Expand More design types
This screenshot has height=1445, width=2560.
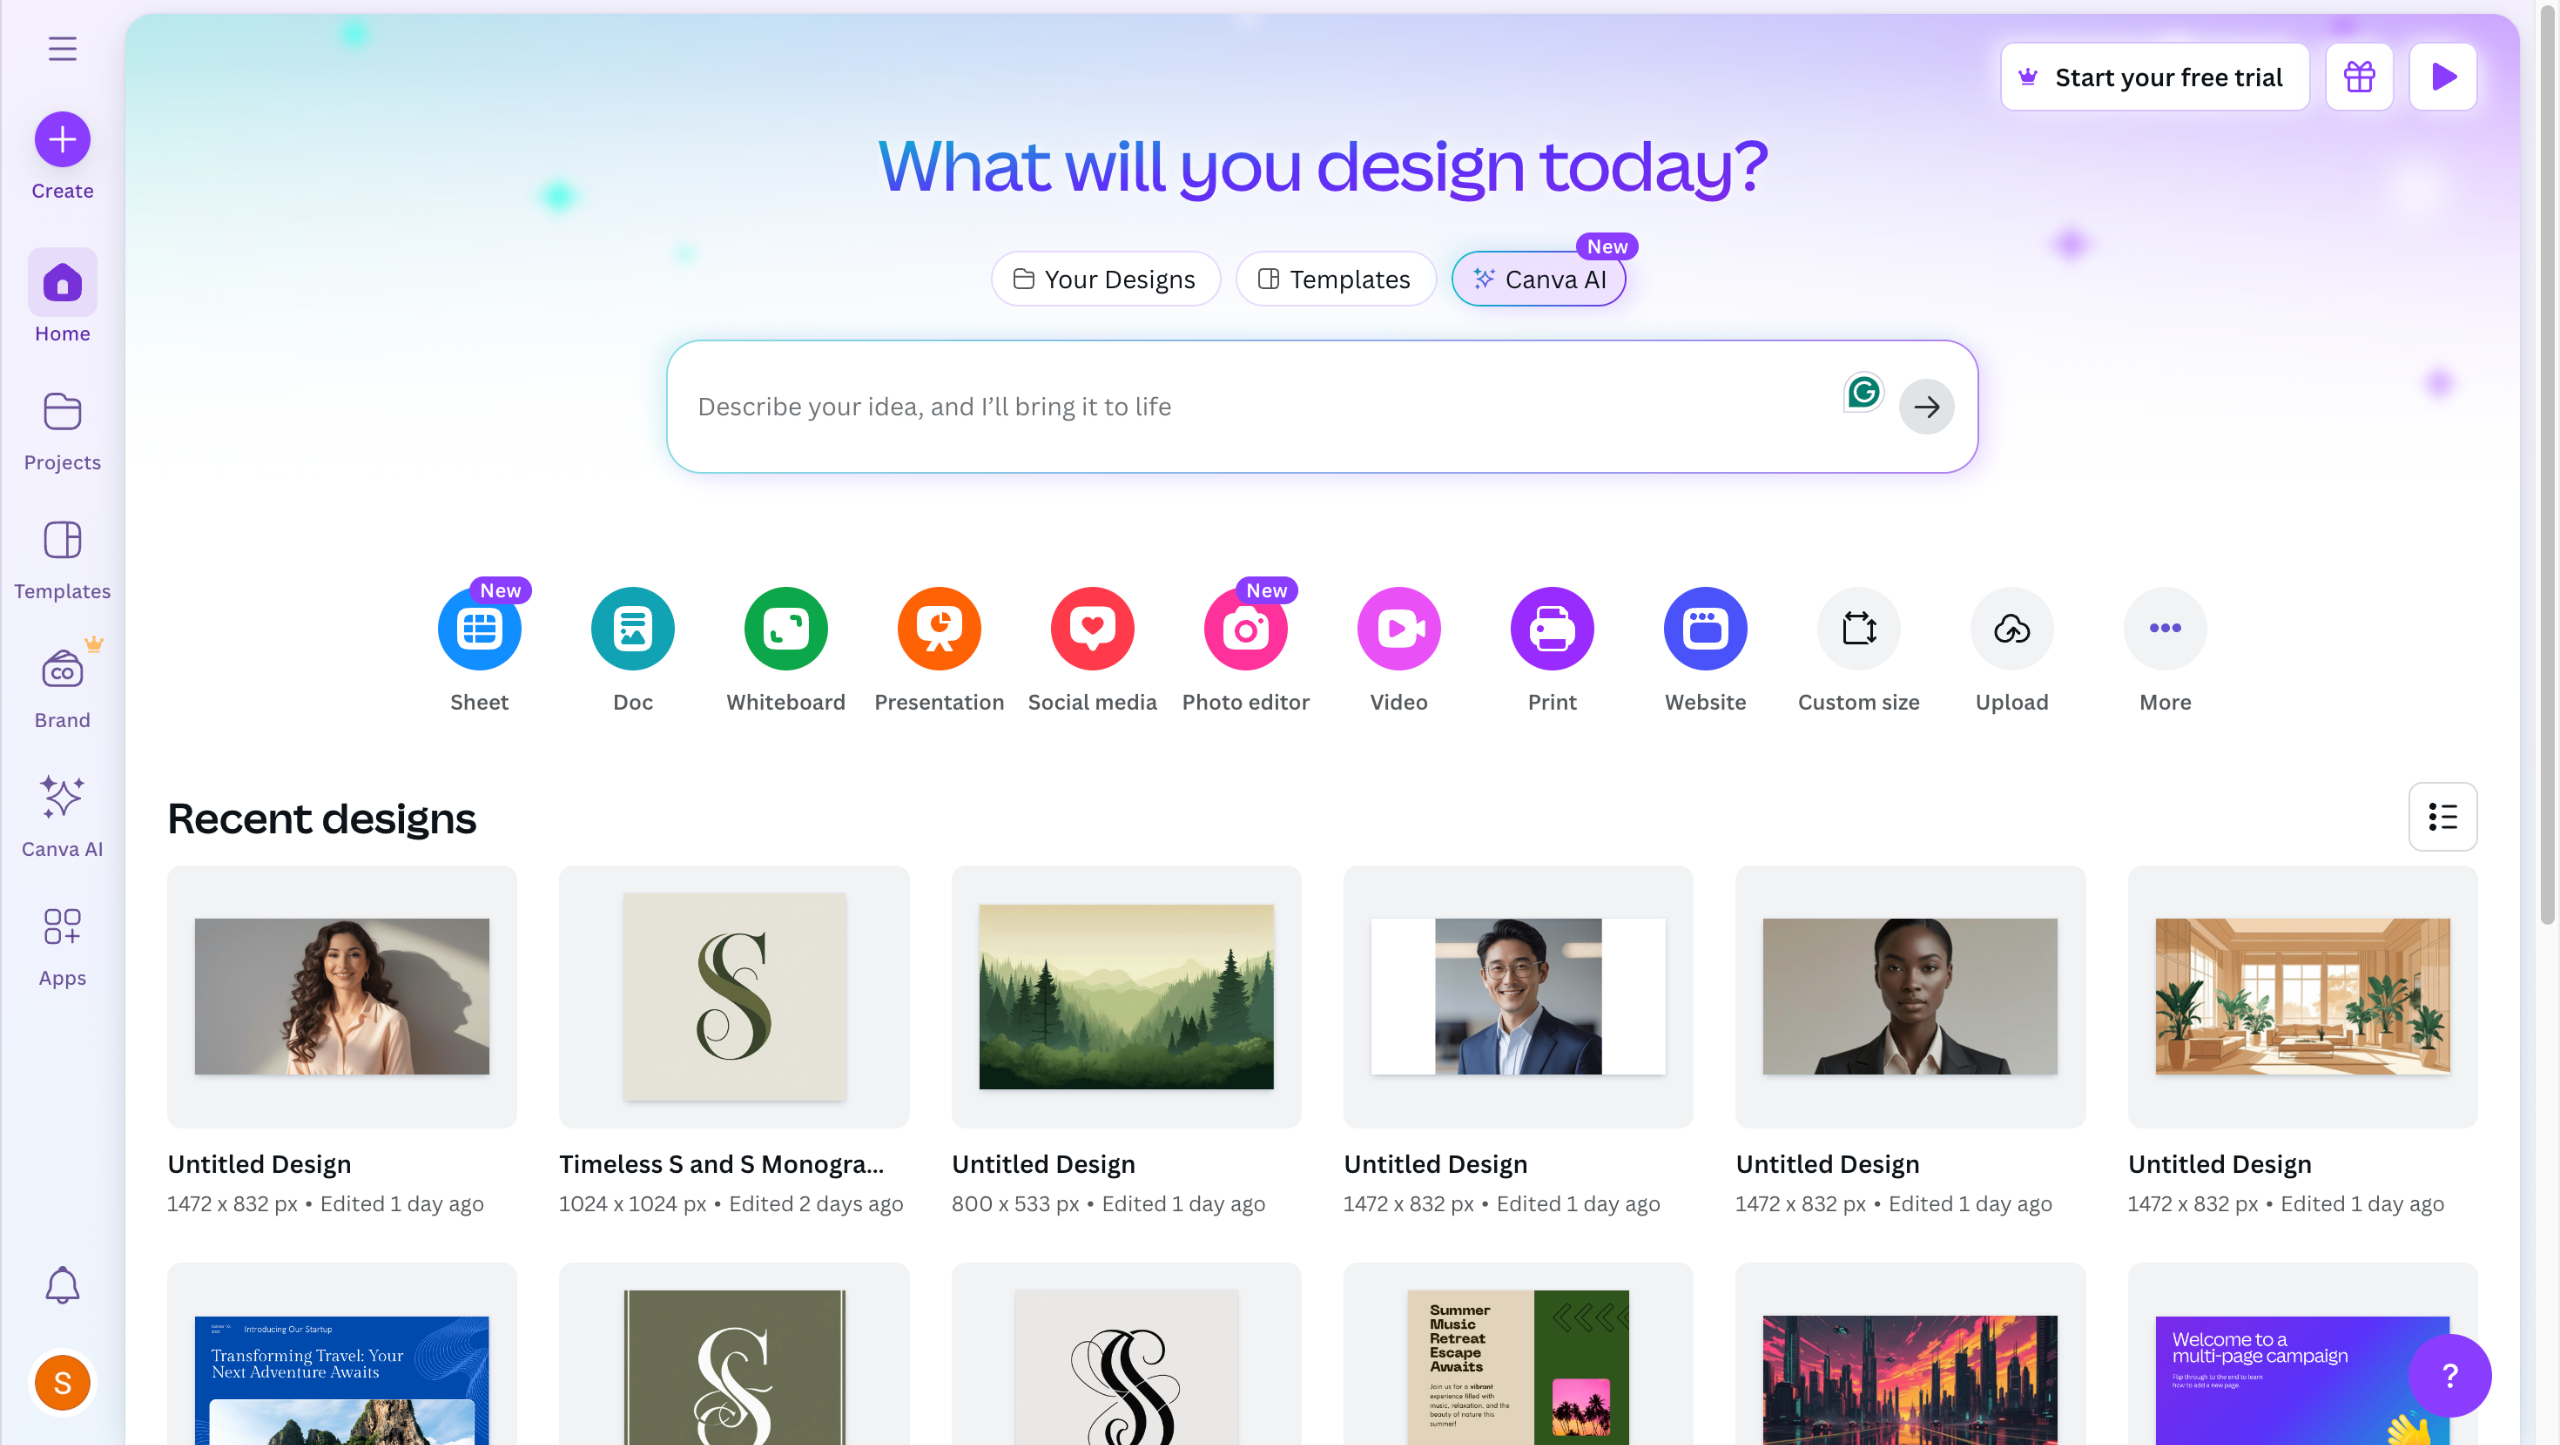coord(2165,629)
